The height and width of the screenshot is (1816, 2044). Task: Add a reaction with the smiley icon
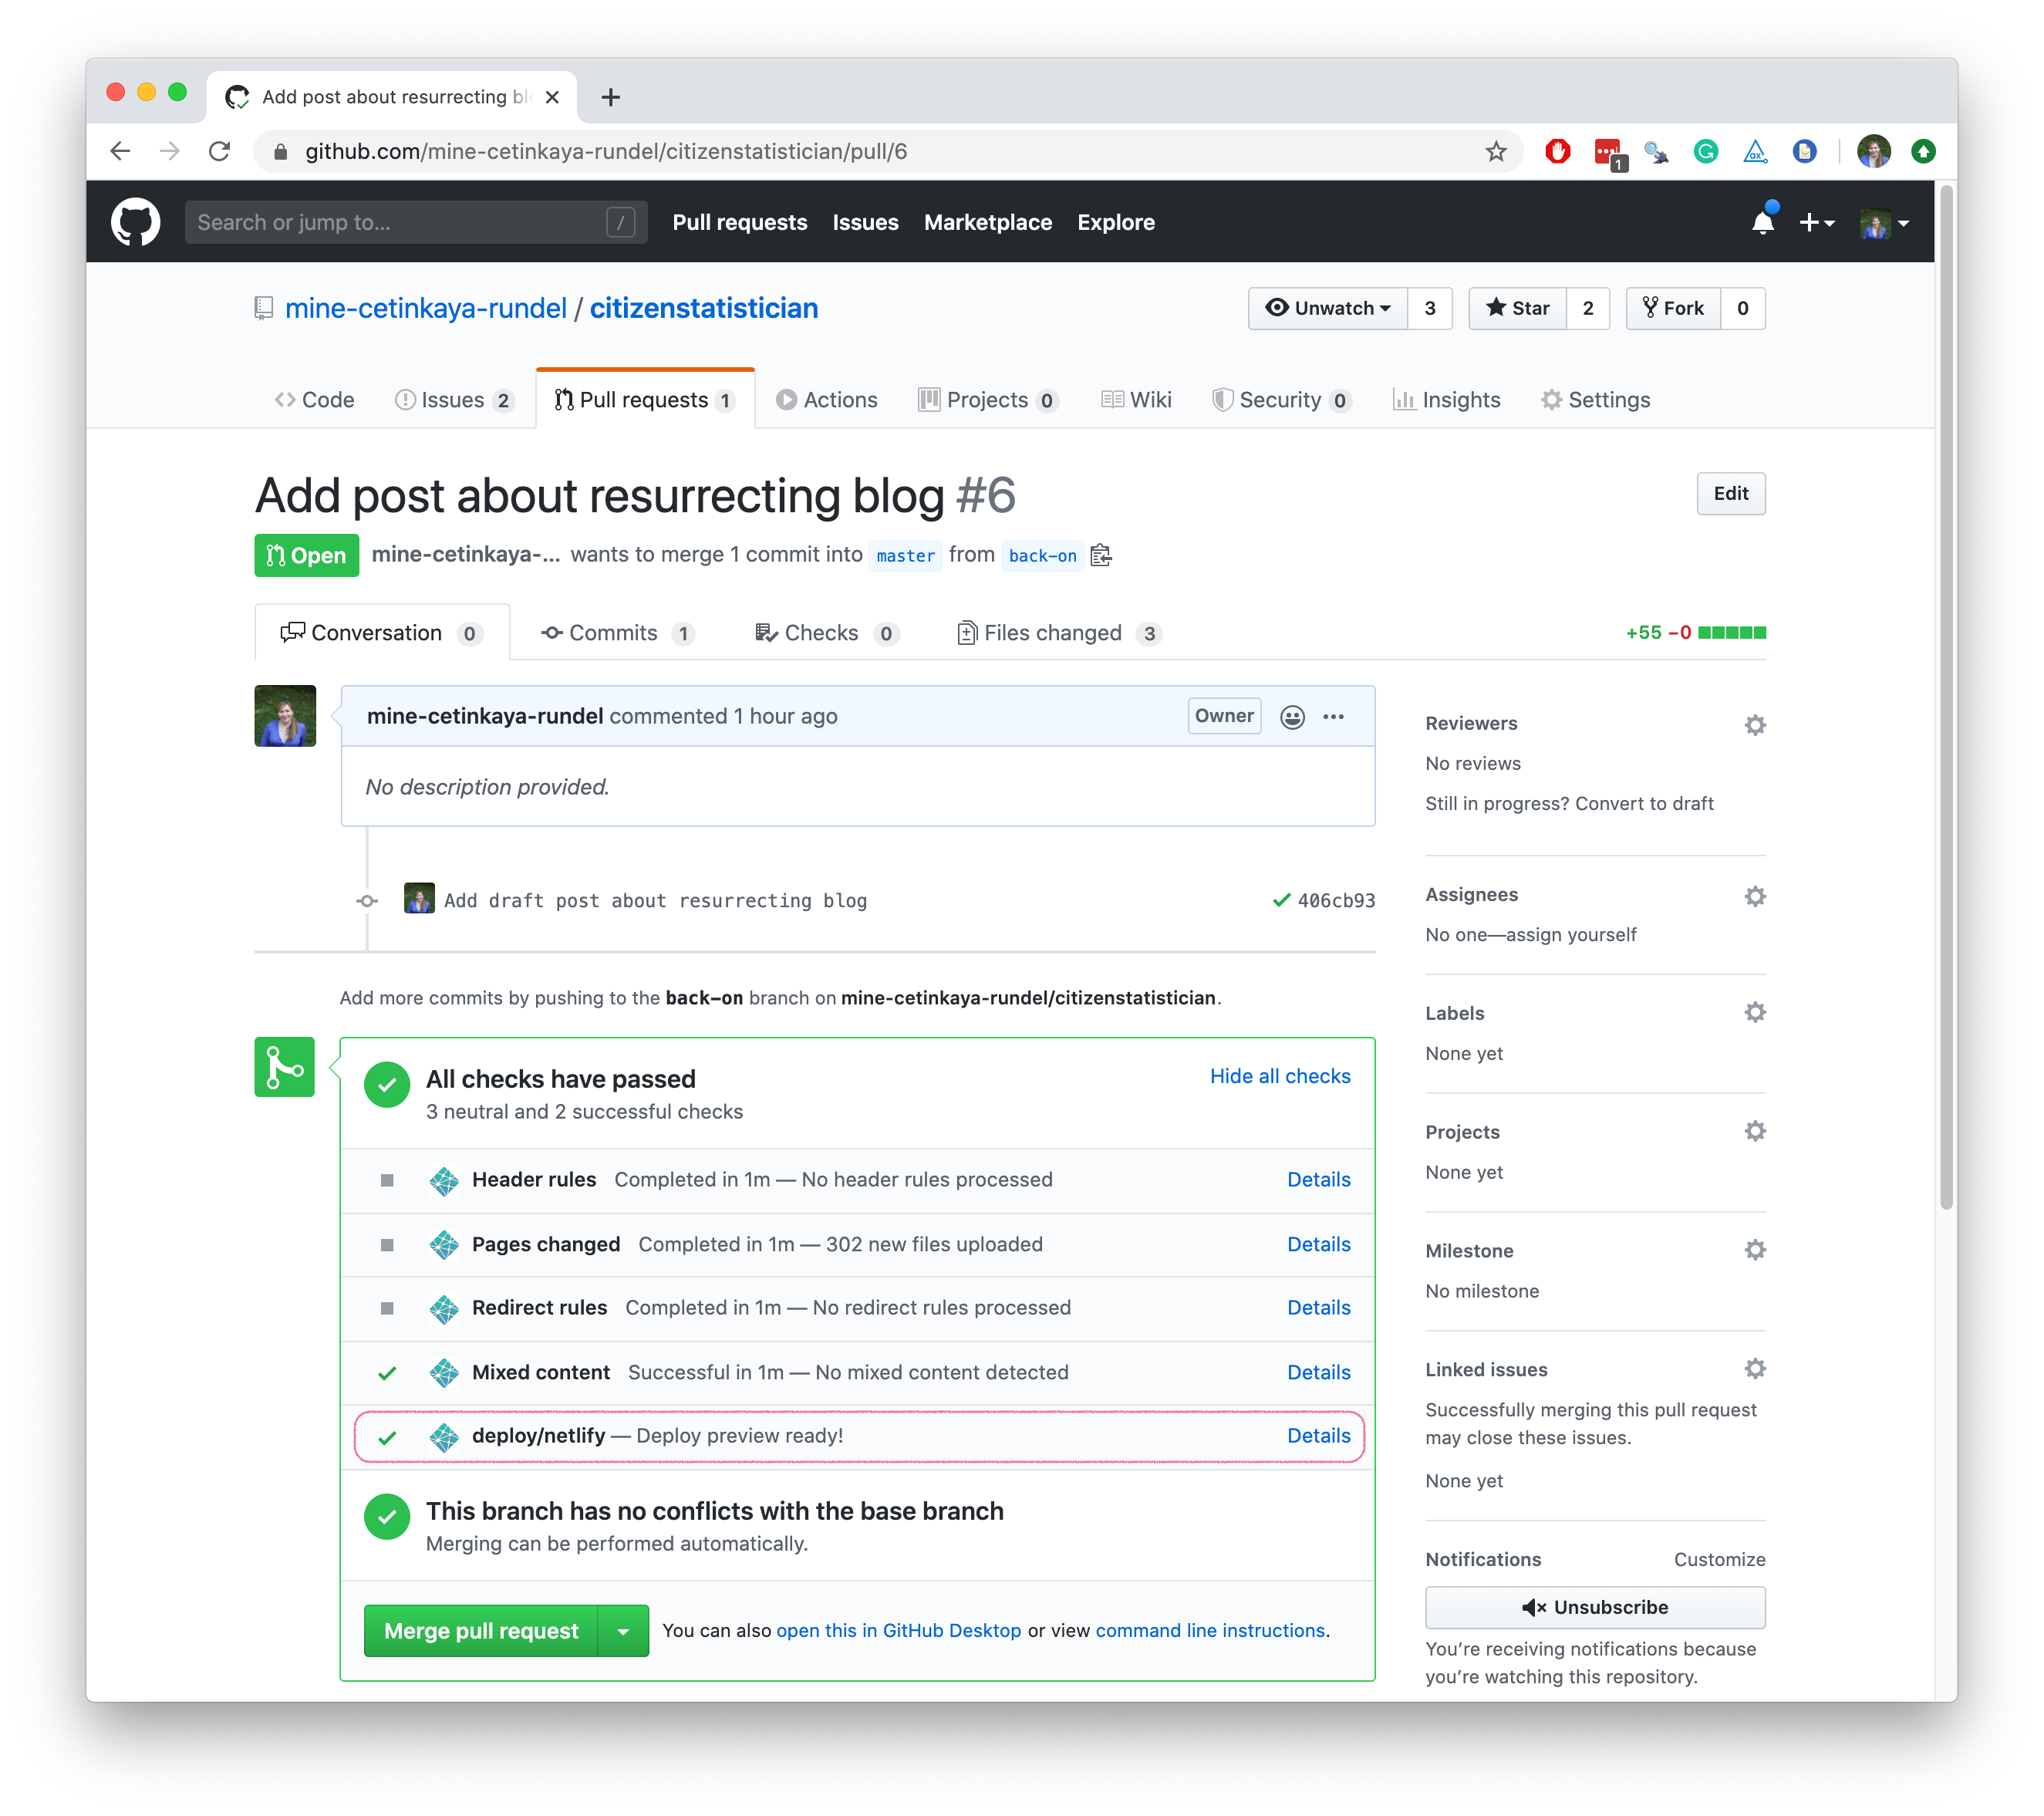click(1292, 716)
